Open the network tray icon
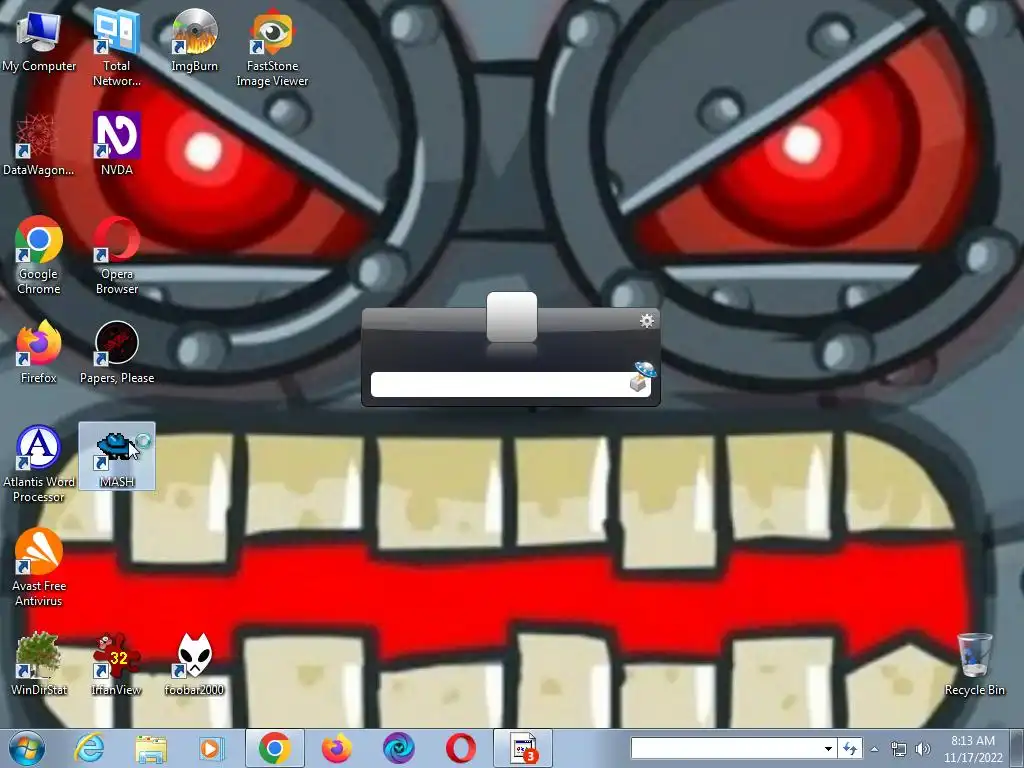 (899, 749)
